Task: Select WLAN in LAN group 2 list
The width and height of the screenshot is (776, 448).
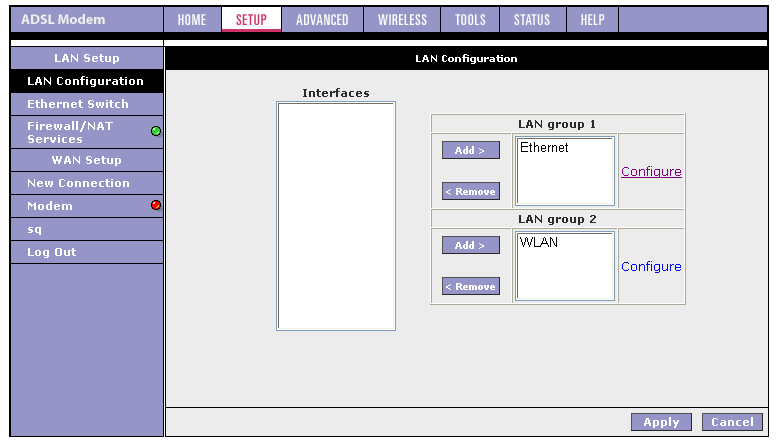Action: (x=539, y=243)
